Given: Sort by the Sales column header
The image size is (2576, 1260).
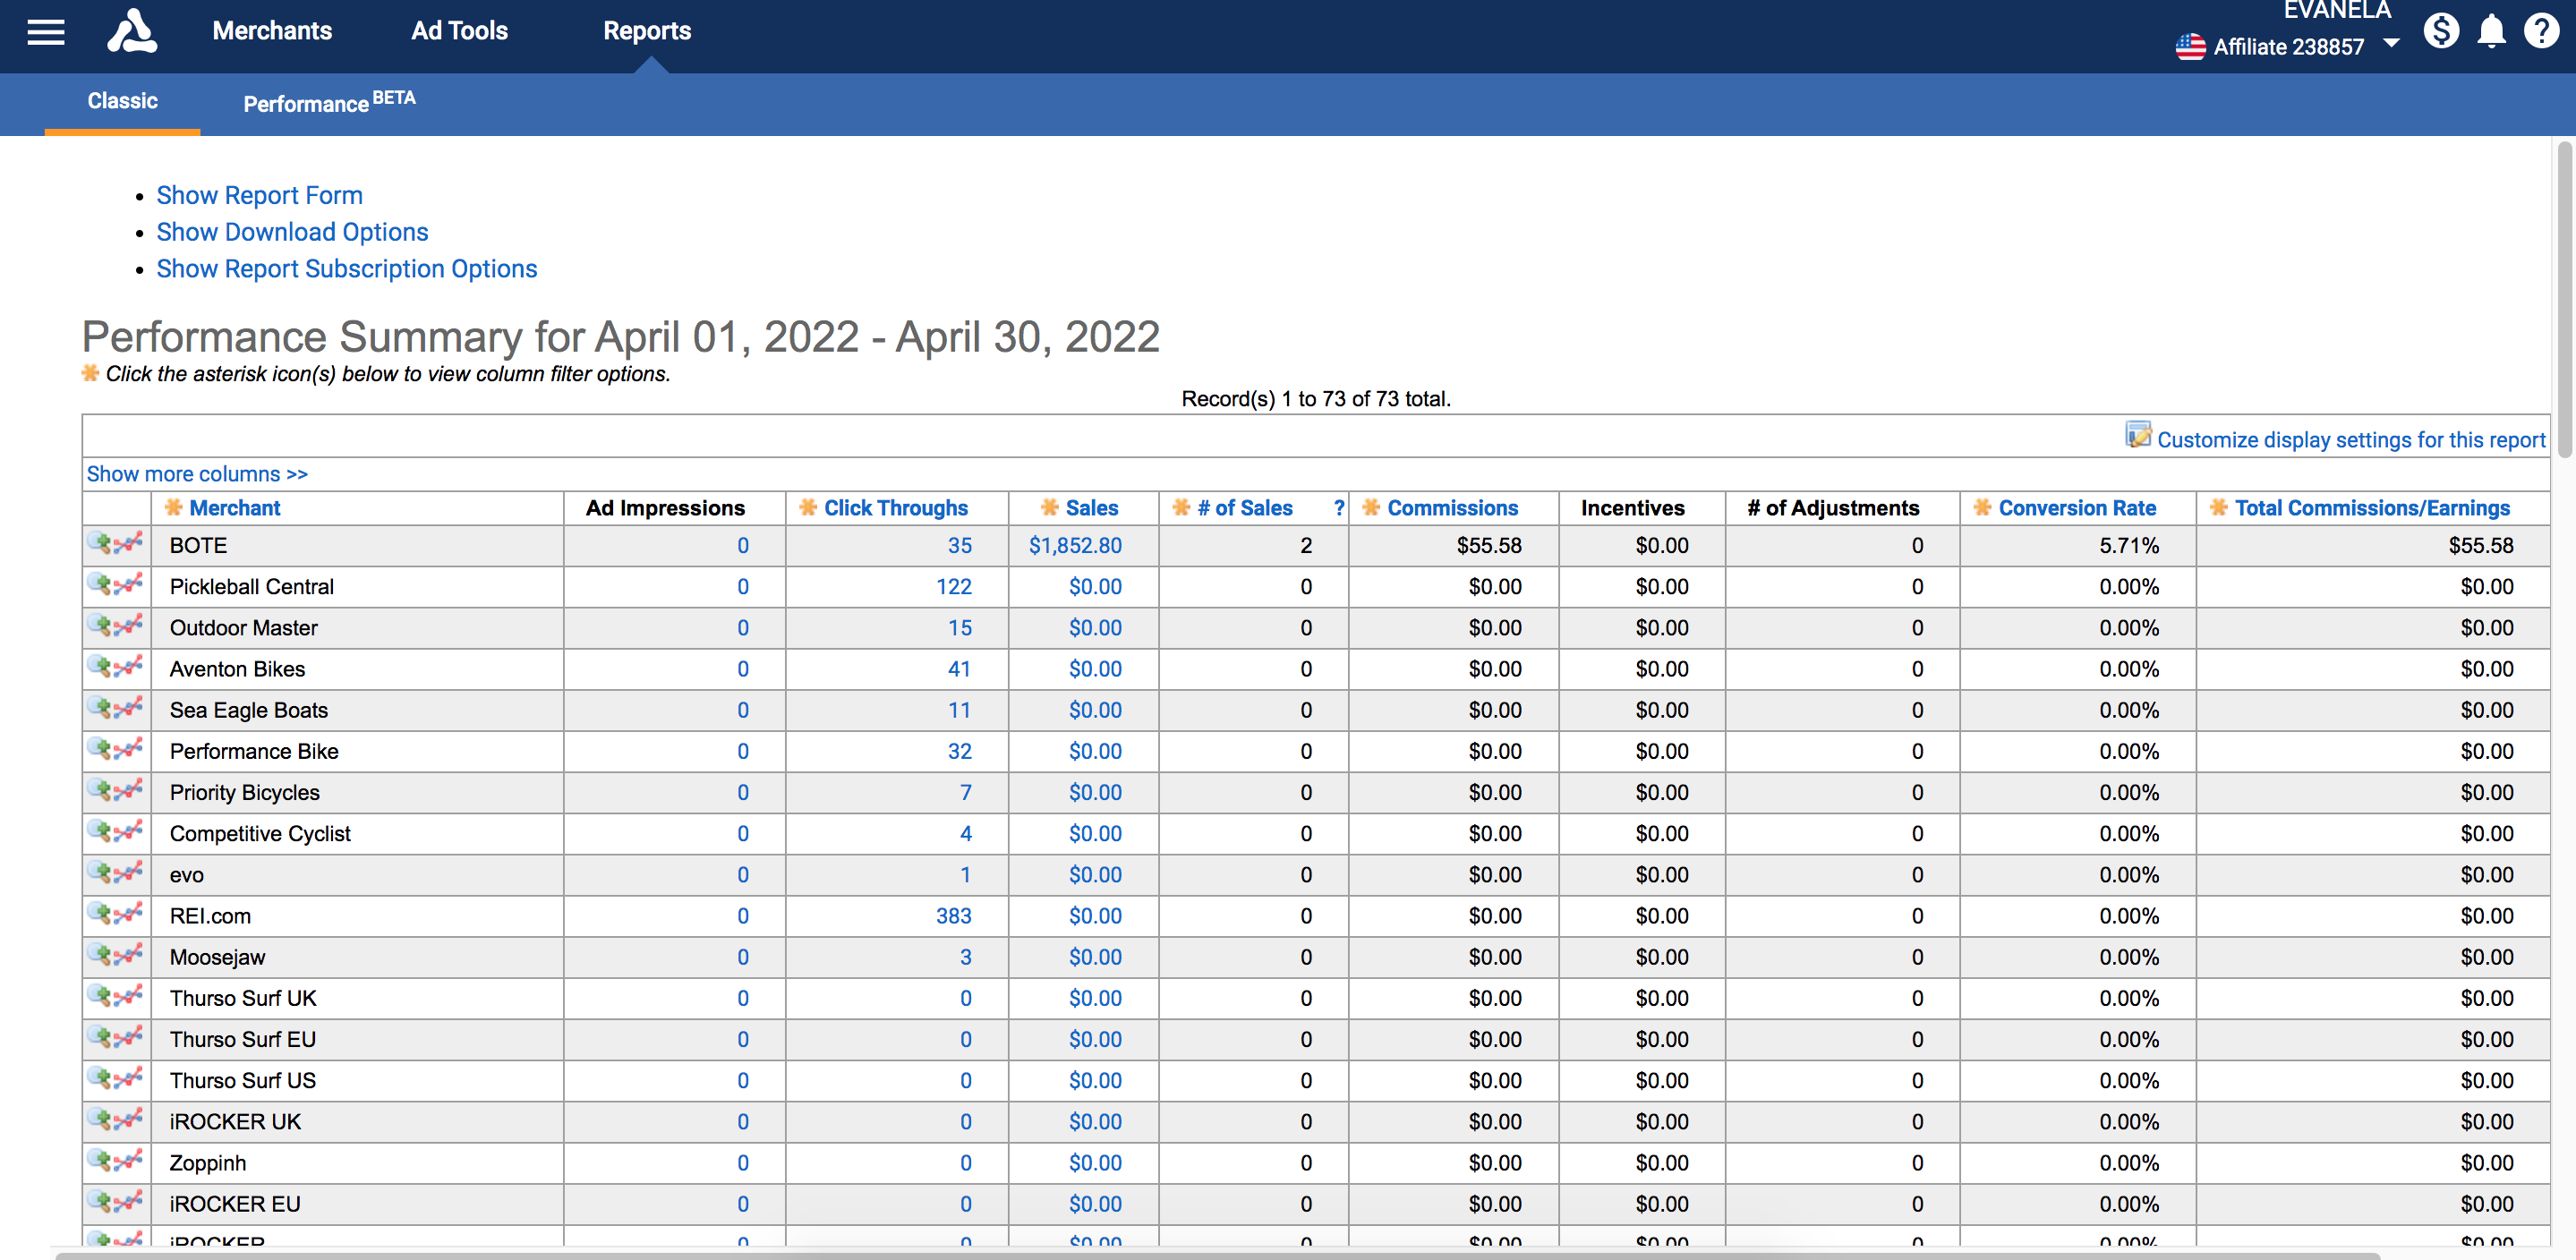Looking at the screenshot, I should tap(1092, 508).
